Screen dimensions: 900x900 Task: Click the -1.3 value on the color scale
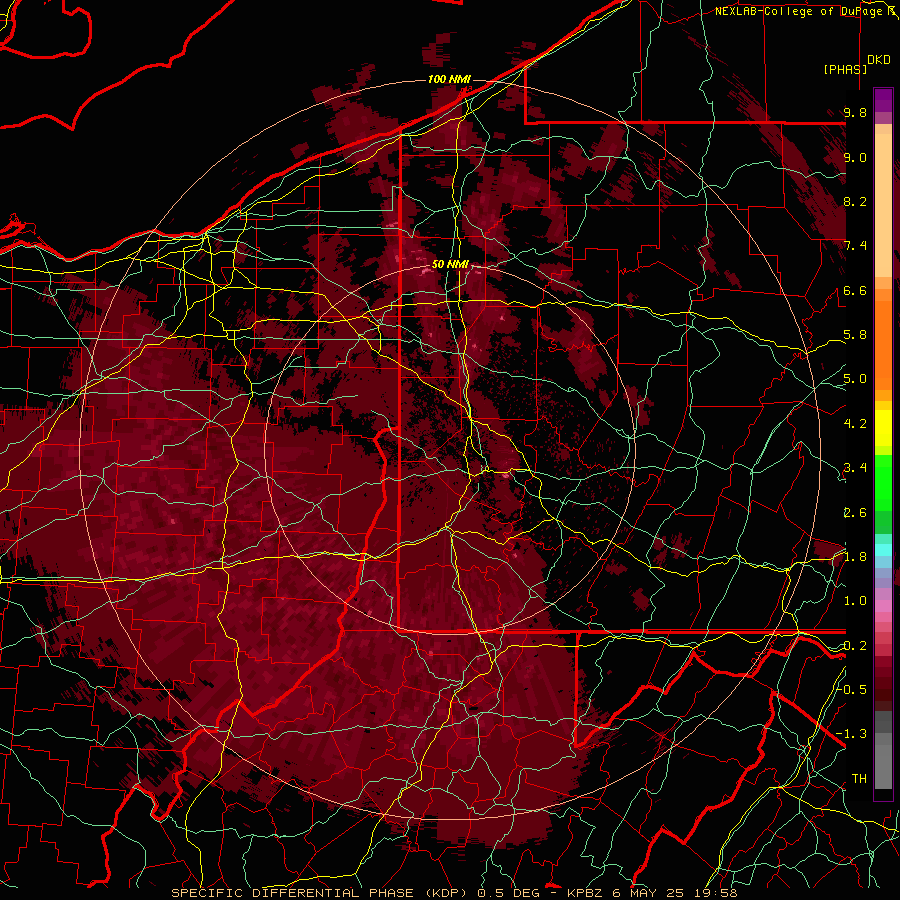852,734
